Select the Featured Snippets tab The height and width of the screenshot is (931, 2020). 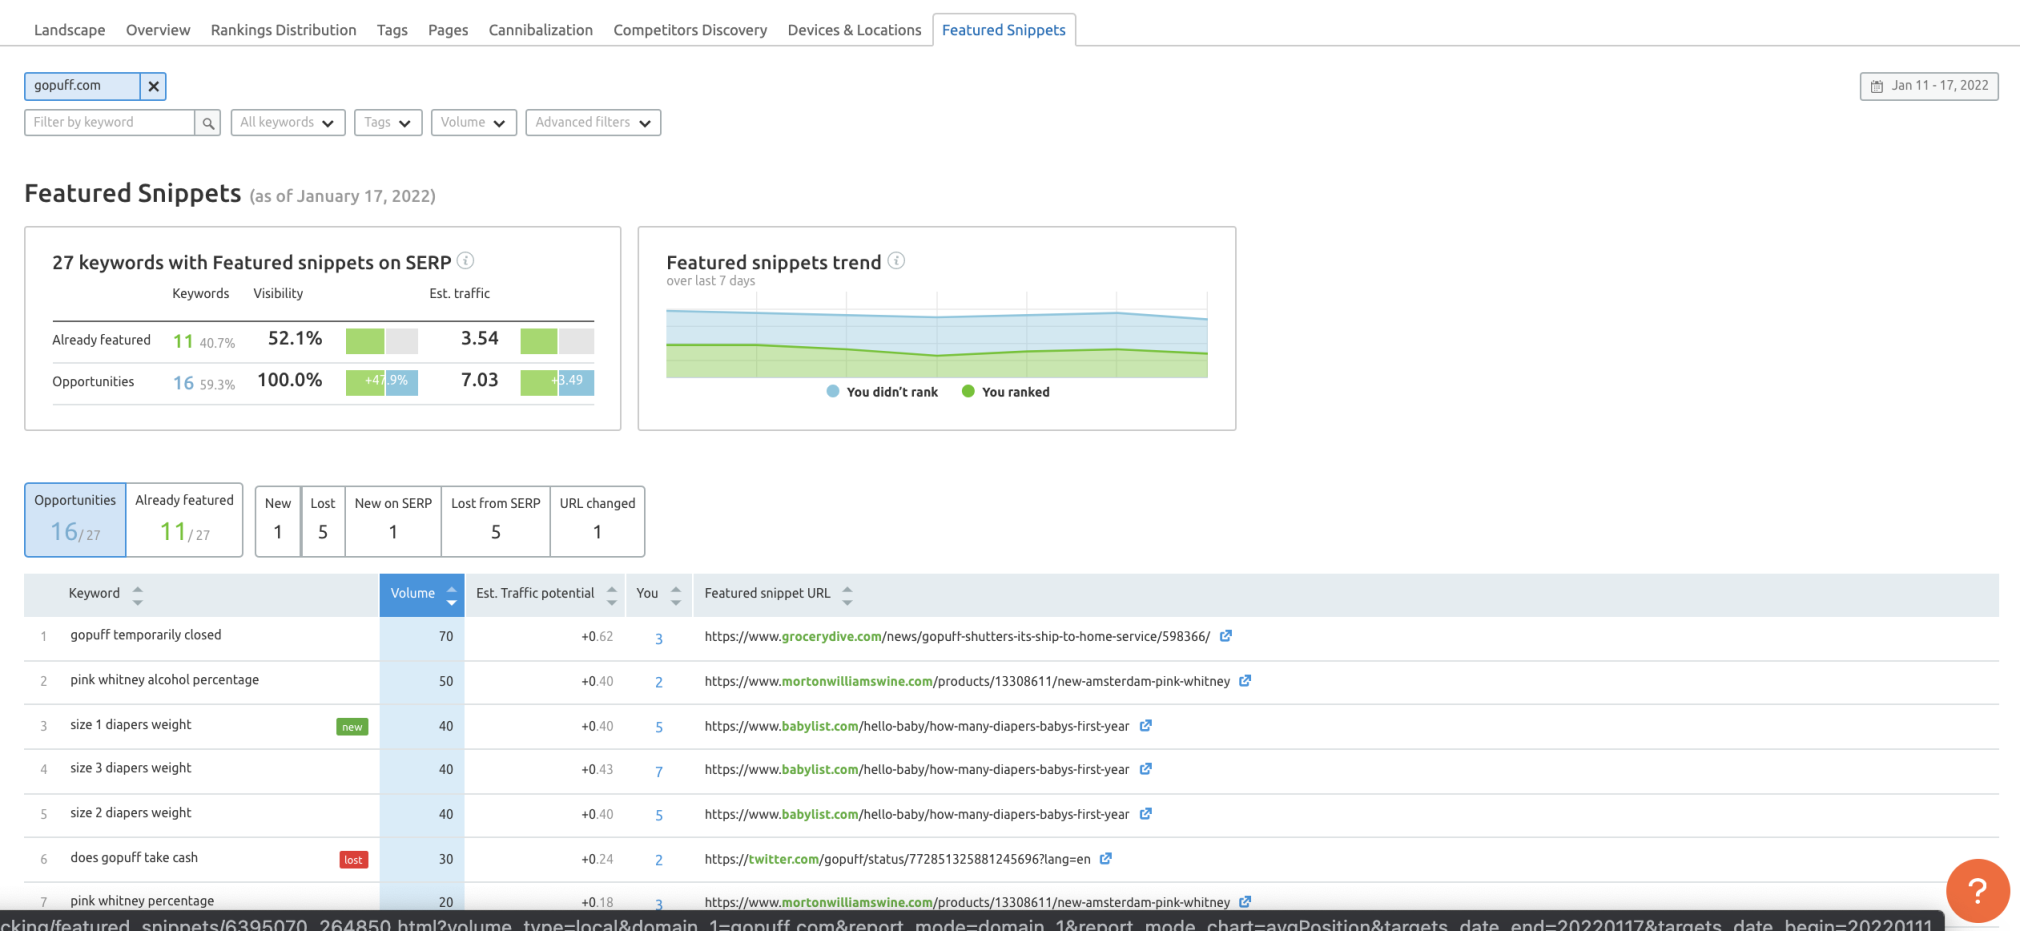pyautogui.click(x=1004, y=30)
